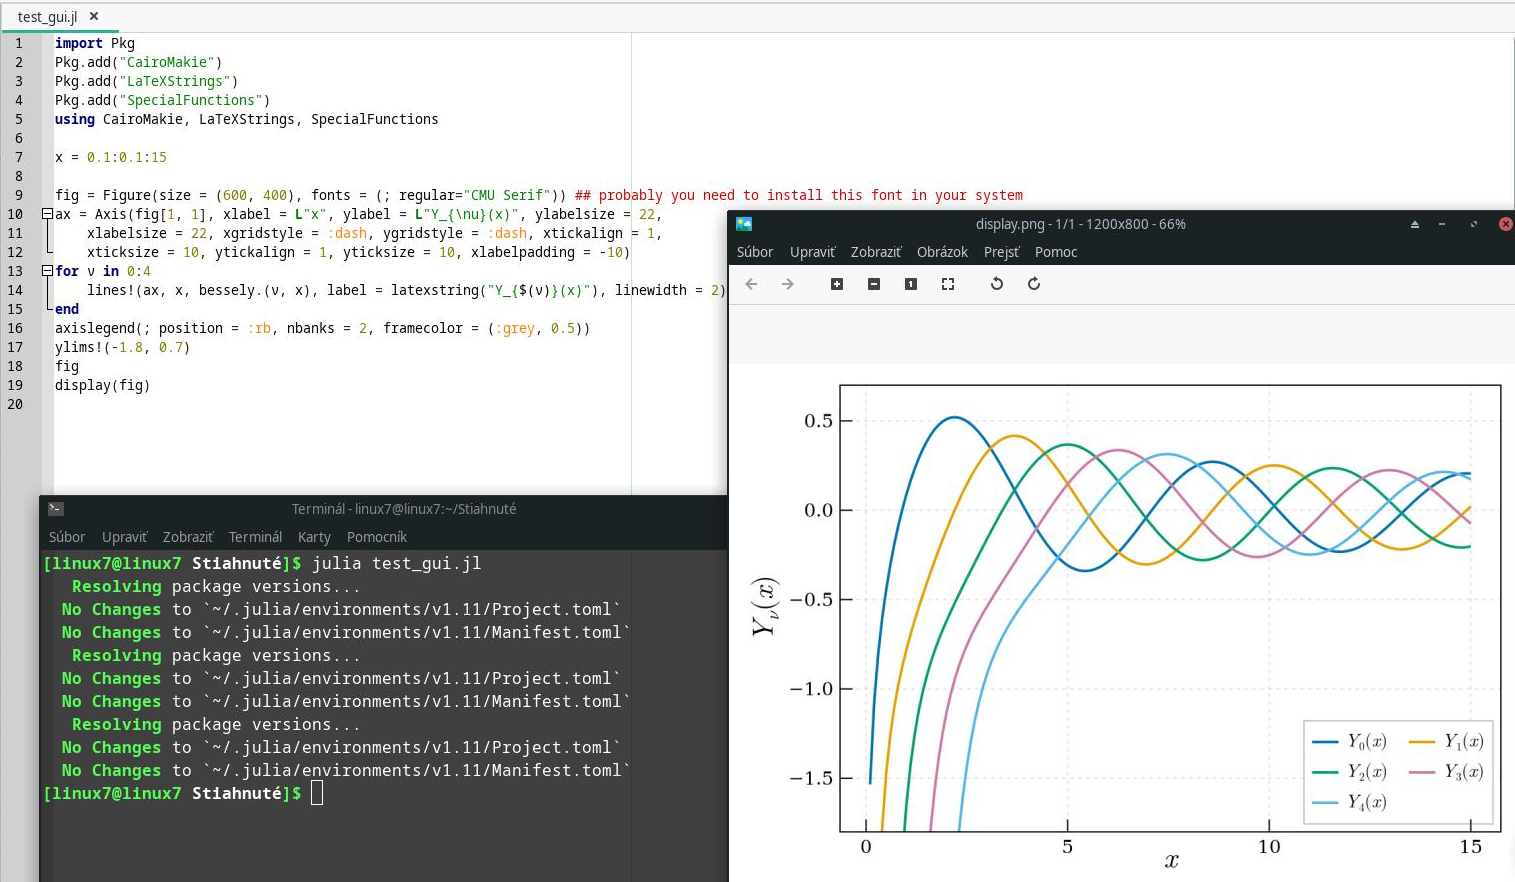Click the terminal command prompt cursor
This screenshot has height=882, width=1515.
(317, 793)
